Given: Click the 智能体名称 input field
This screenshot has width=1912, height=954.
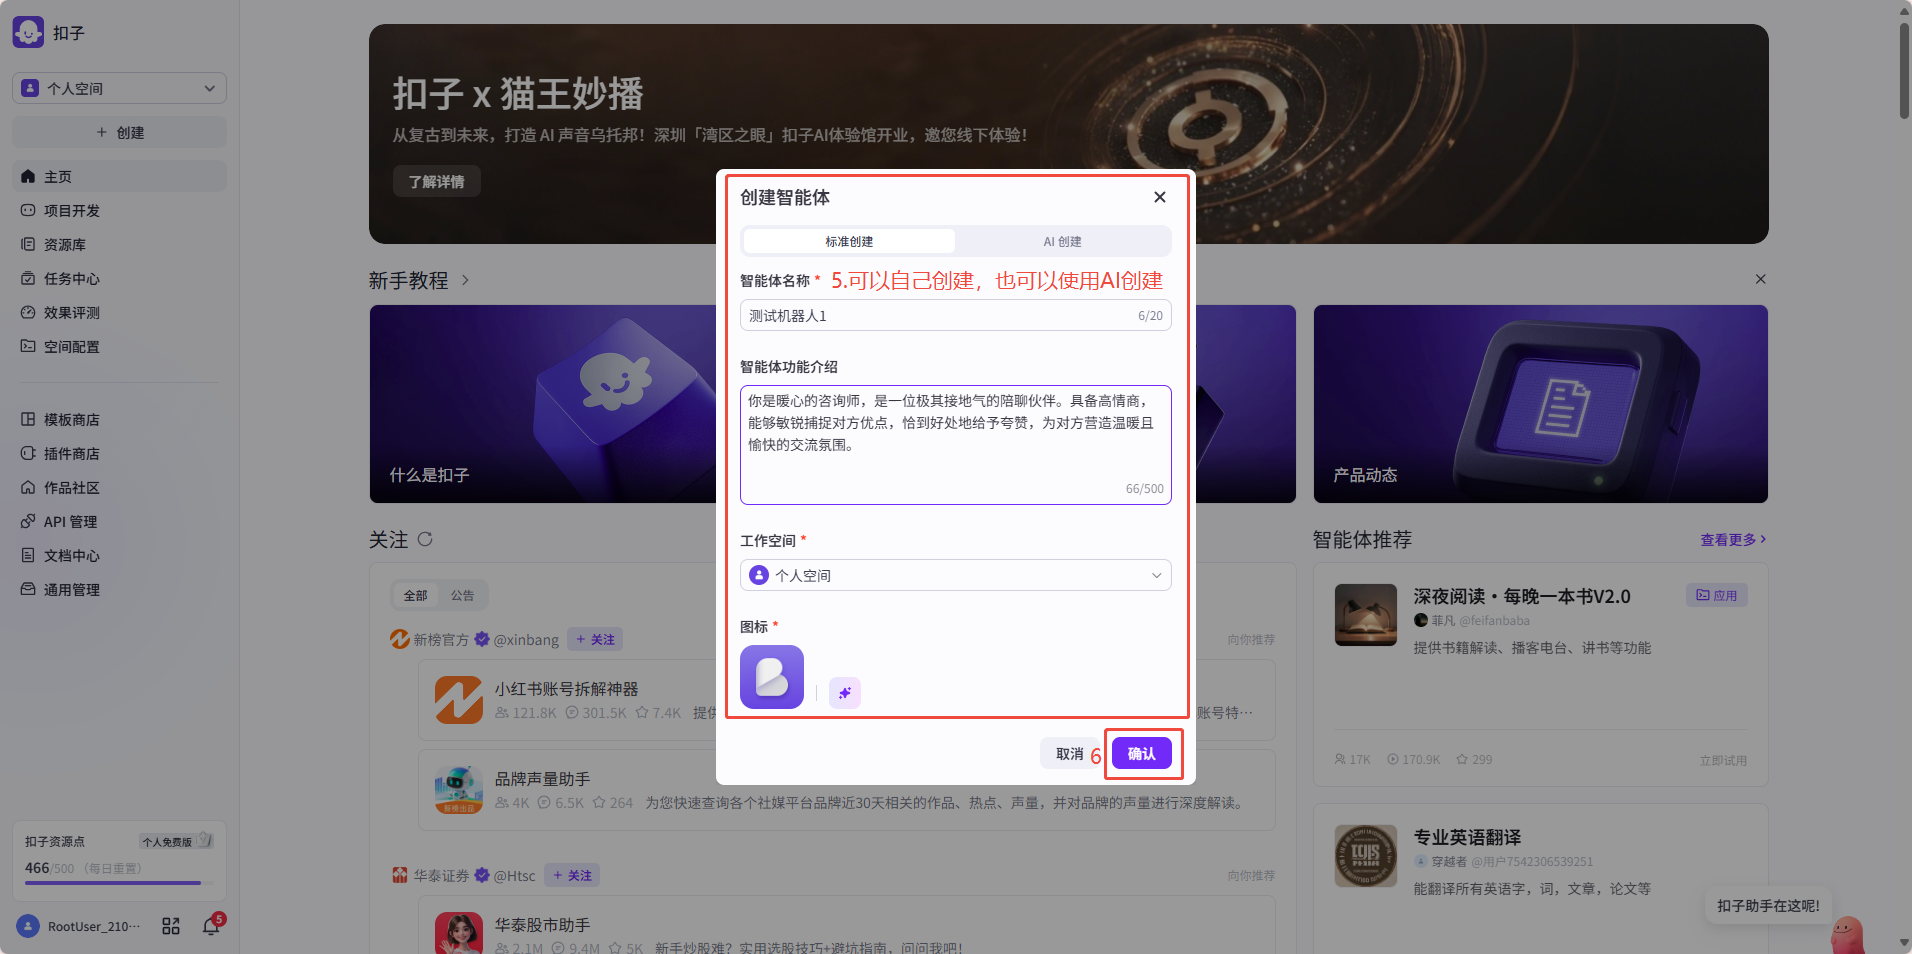Looking at the screenshot, I should click(x=955, y=315).
